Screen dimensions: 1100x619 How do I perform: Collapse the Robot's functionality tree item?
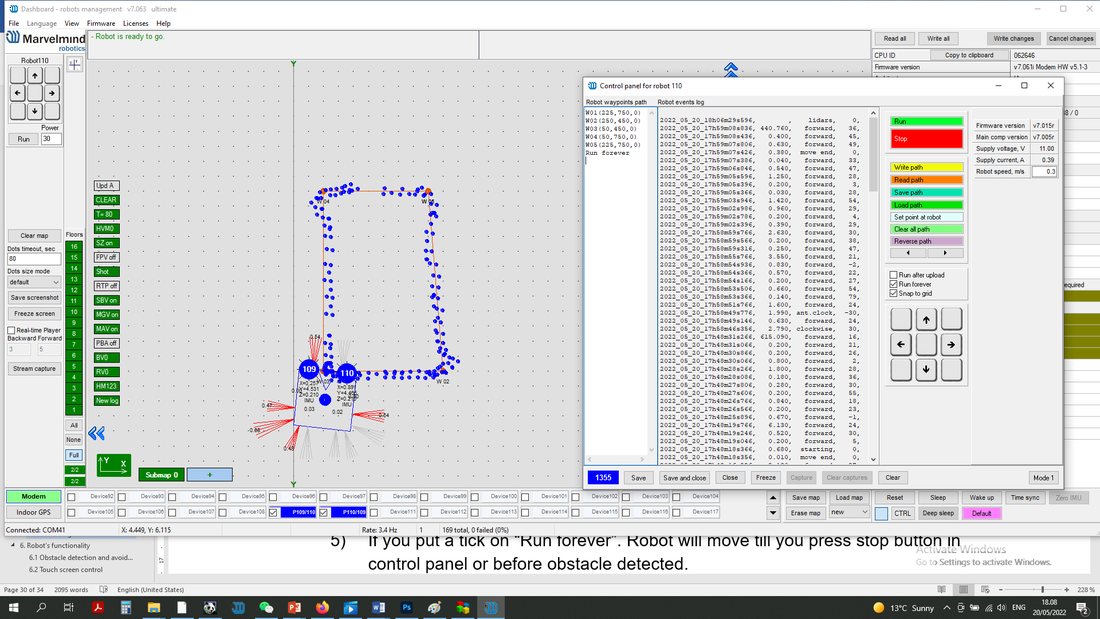(x=13, y=545)
